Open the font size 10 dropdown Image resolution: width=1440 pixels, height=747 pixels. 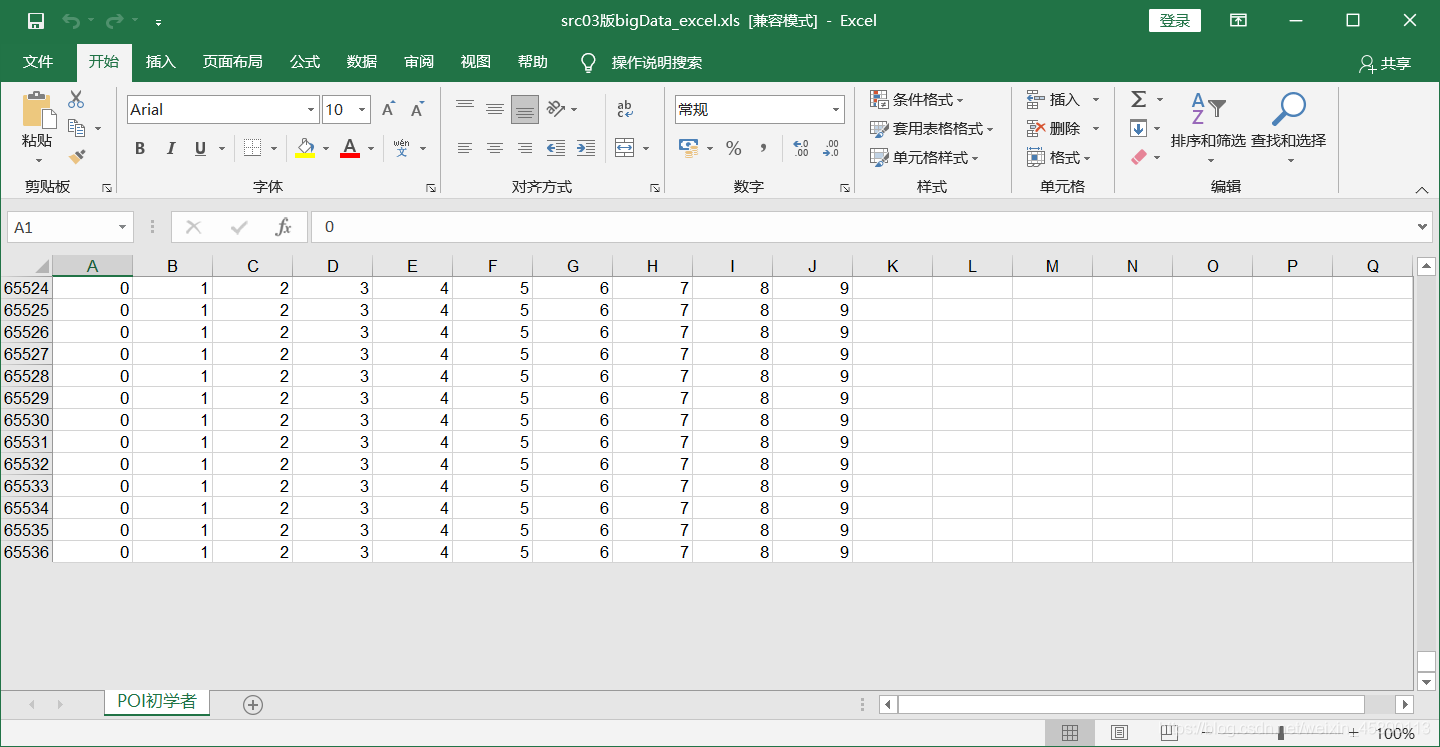362,110
